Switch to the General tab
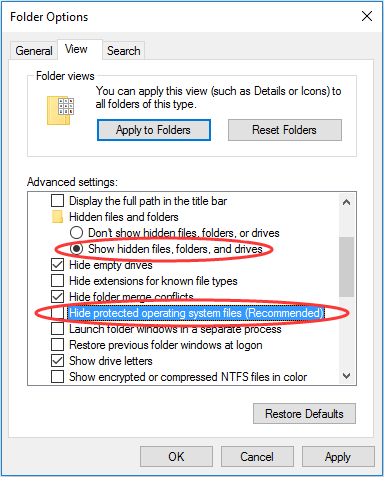 34,51
